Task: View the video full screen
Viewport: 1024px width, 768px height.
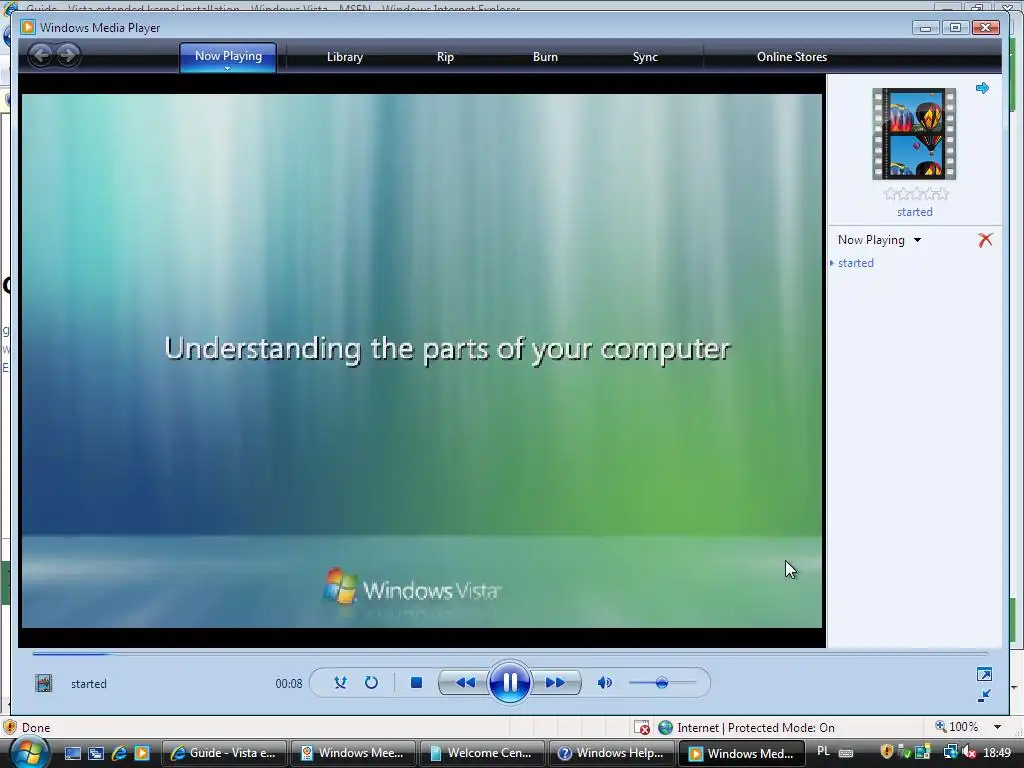Action: 984,674
